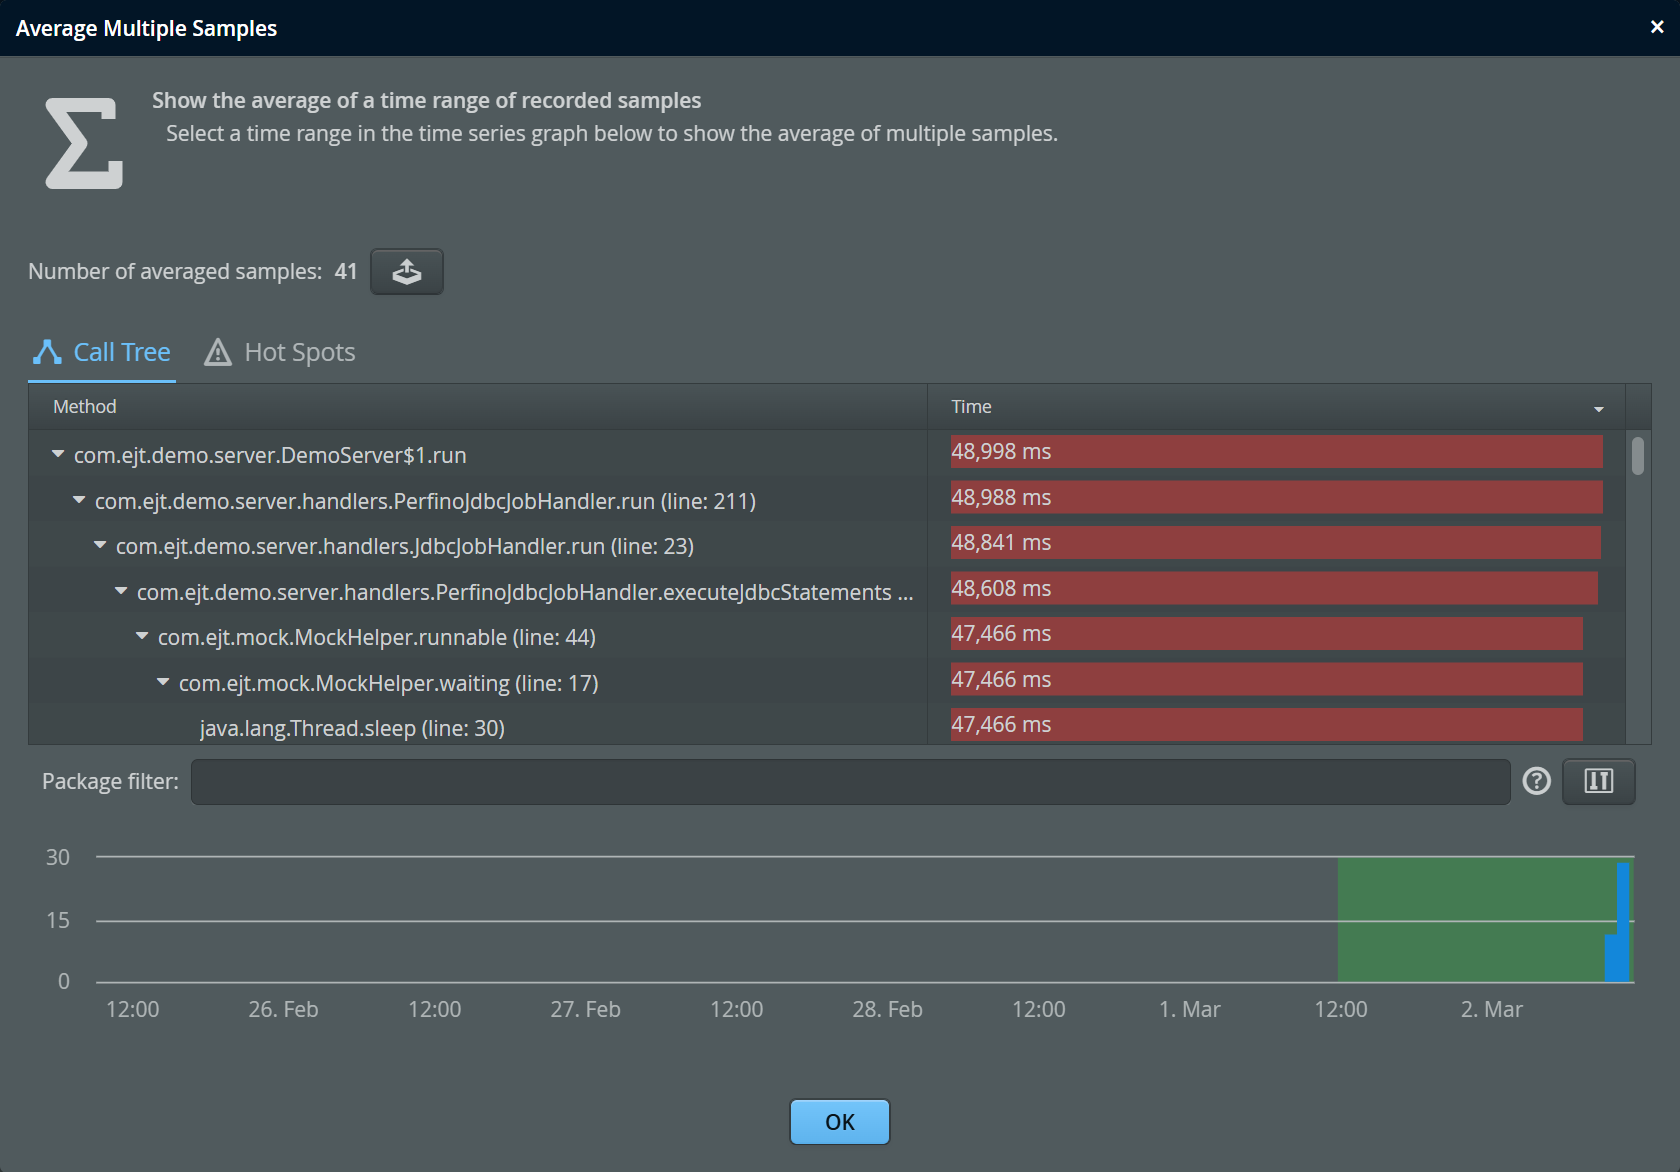Image resolution: width=1680 pixels, height=1172 pixels.
Task: Switch to the Hot Spots tab
Action: 299,352
